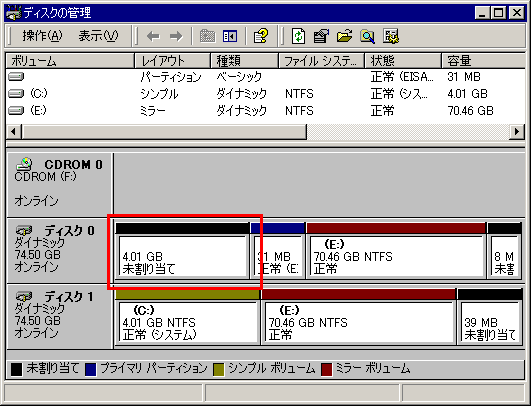Sort by the 容量 column header
Screen dimensions: 531x406
tap(484, 61)
